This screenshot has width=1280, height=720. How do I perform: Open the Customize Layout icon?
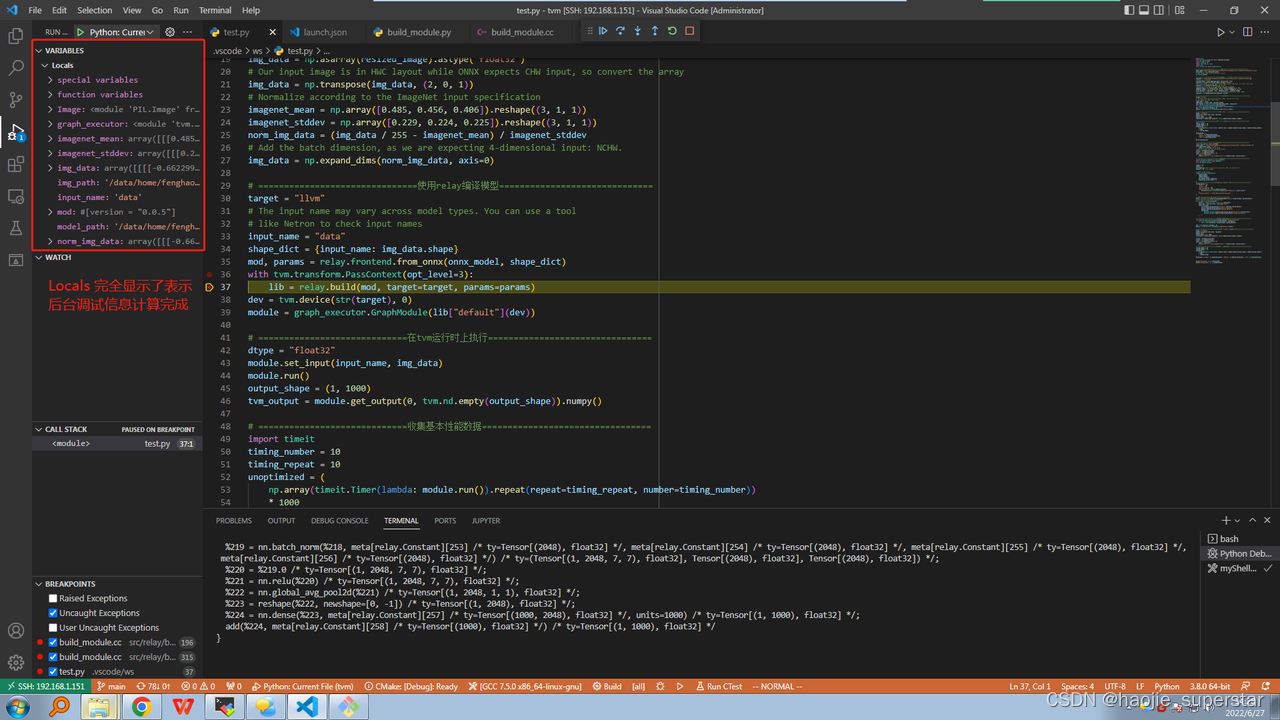pos(1182,10)
